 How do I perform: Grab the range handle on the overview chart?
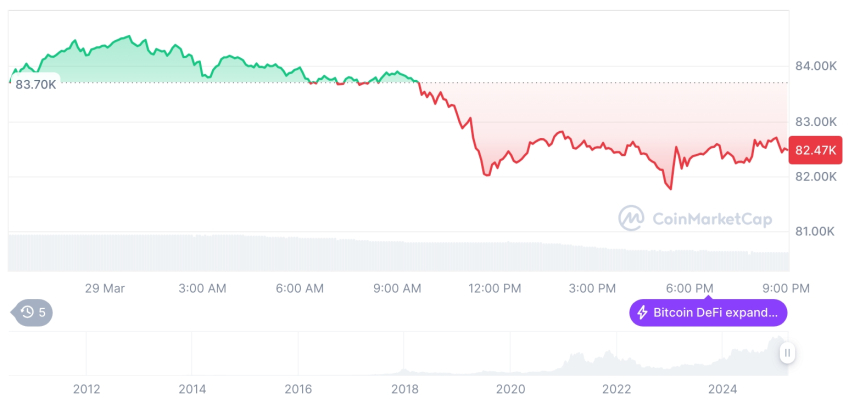pyautogui.click(x=788, y=353)
